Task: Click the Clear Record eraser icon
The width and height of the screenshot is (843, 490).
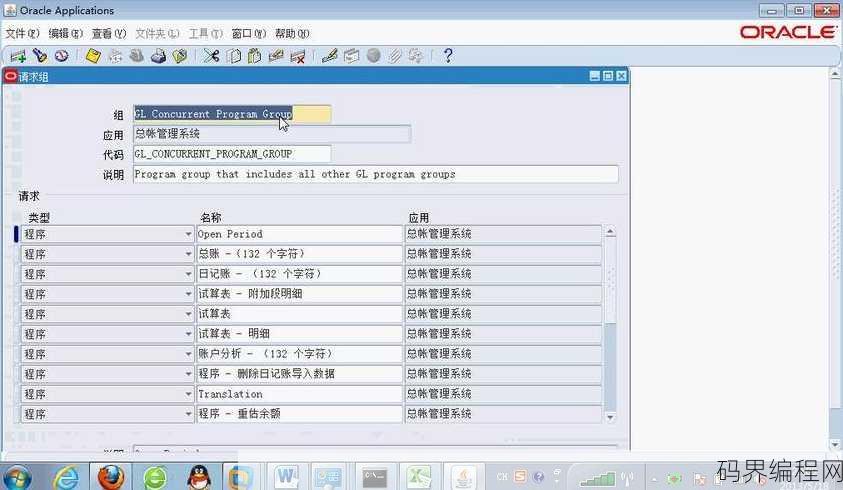Action: click(x=276, y=55)
